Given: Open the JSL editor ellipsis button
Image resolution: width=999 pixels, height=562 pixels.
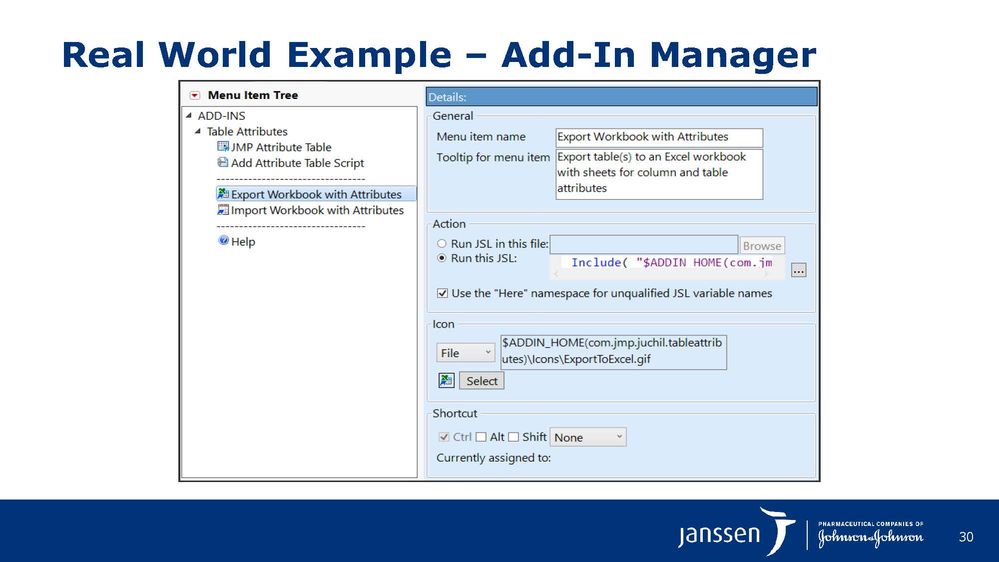Looking at the screenshot, I should click(x=798, y=270).
